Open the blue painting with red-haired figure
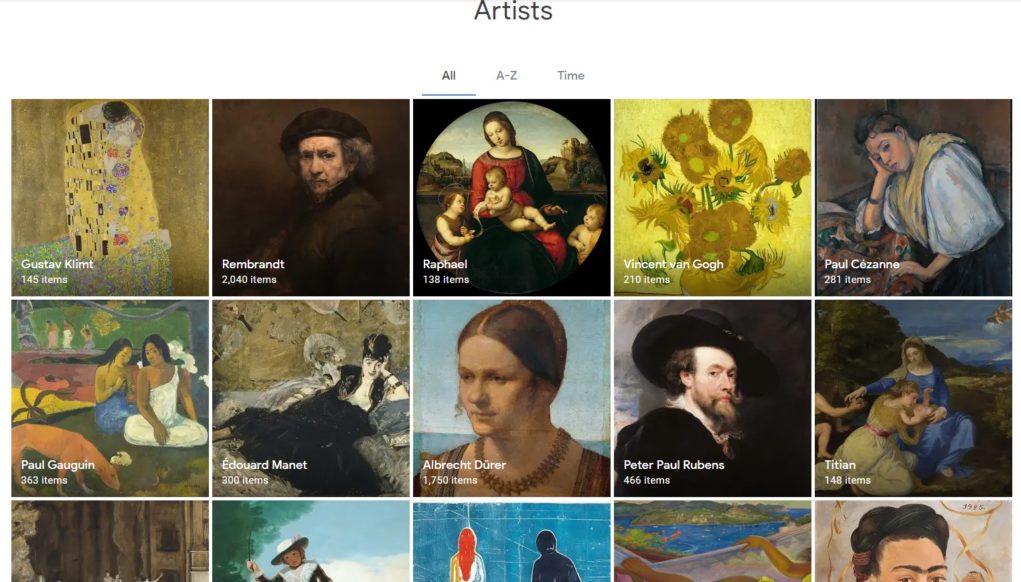Screen dimensions: 1021x582 (x=512, y=541)
